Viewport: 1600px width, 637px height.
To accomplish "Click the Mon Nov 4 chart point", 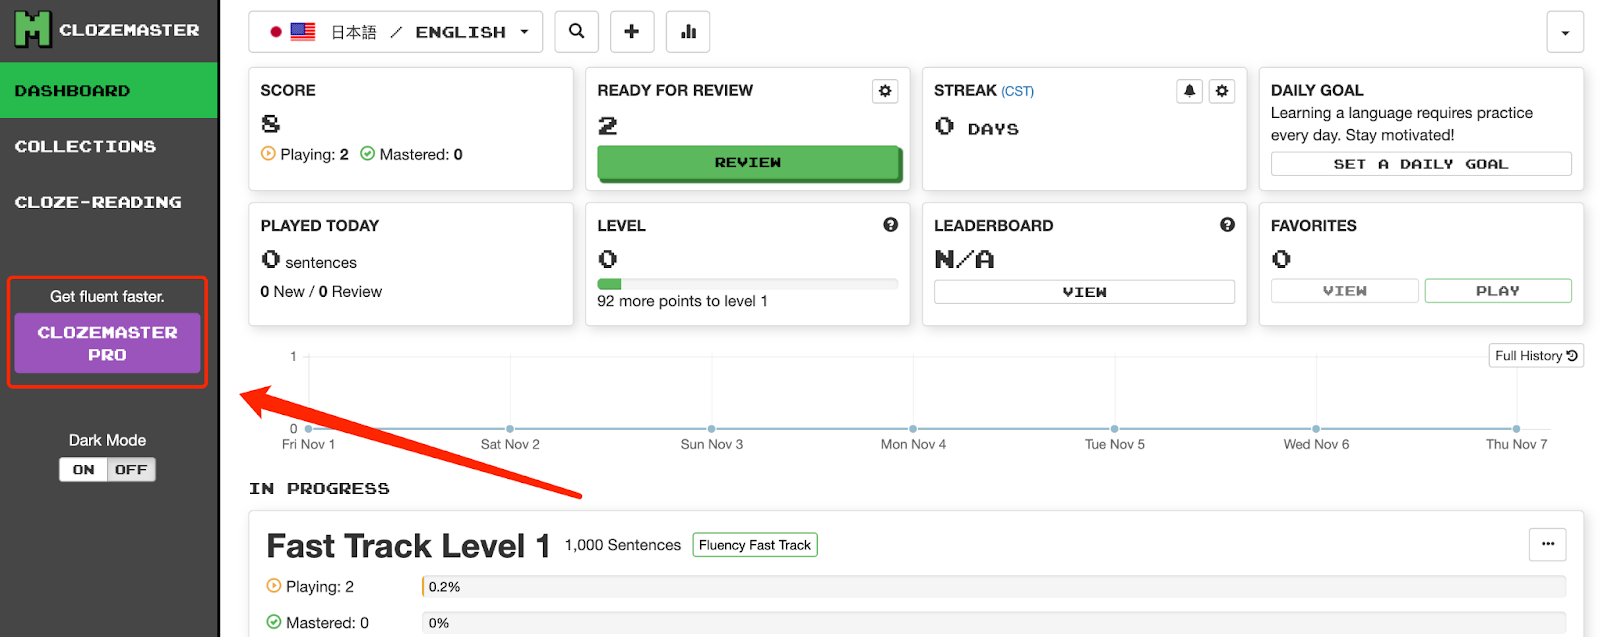I will tap(913, 429).
